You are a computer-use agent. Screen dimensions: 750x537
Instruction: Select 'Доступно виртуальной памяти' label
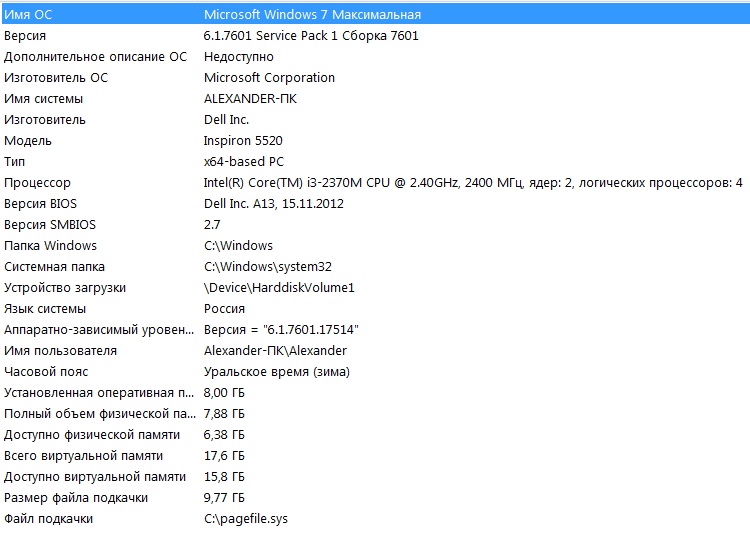[95, 478]
